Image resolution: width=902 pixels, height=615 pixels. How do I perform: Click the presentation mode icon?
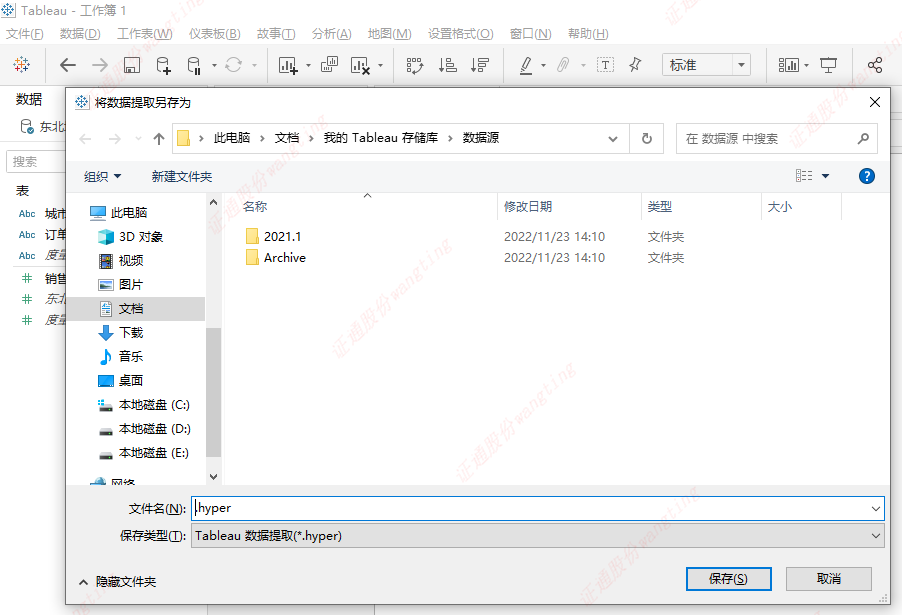pos(828,65)
